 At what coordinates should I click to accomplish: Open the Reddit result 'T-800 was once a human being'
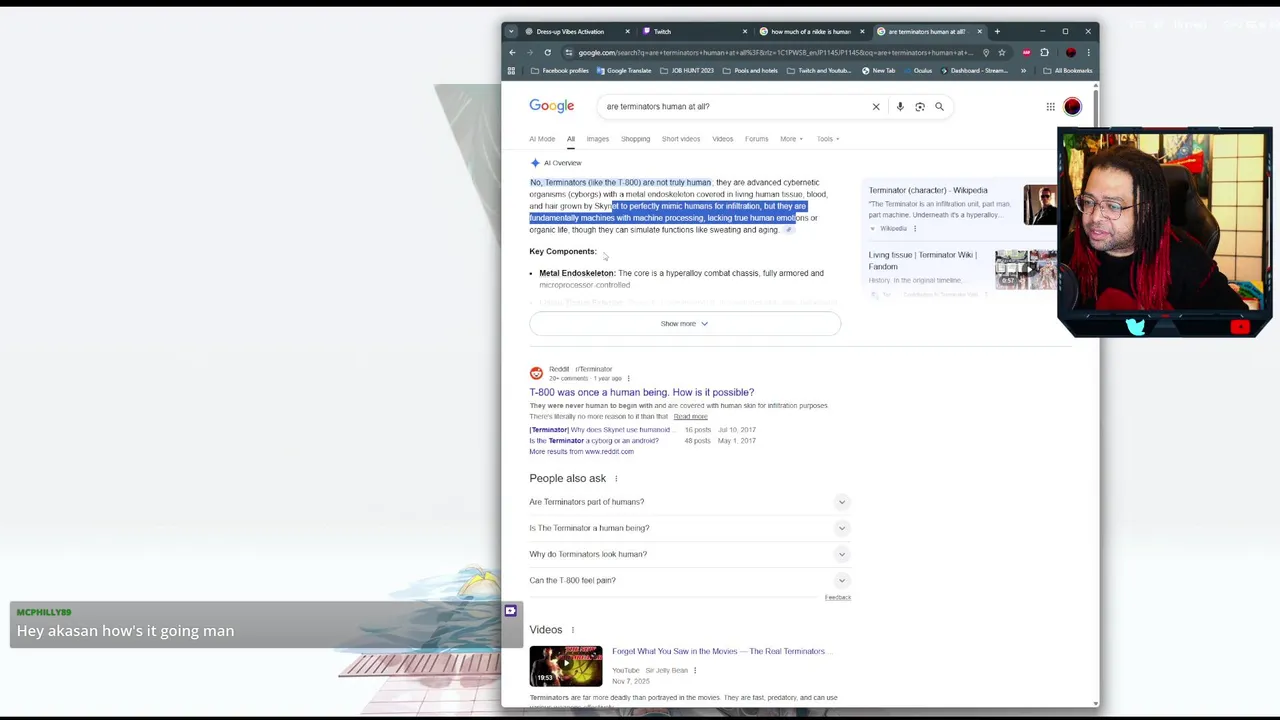tap(642, 392)
